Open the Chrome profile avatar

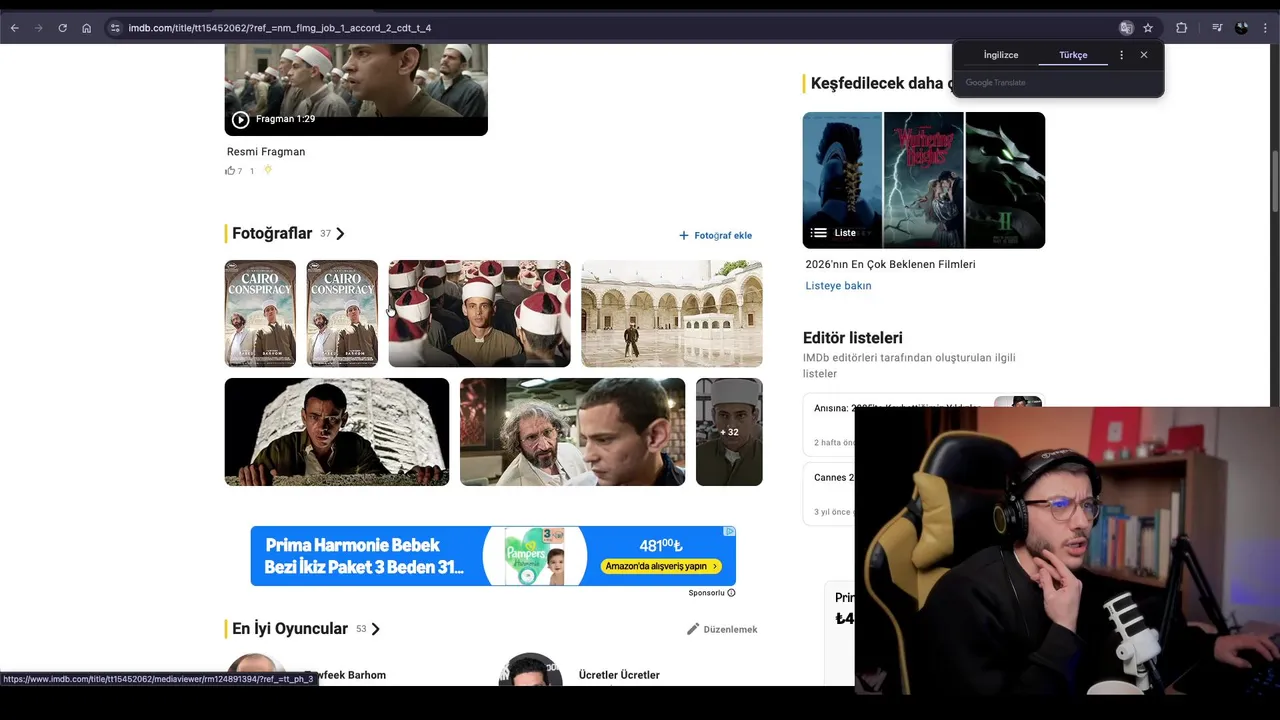(x=1241, y=28)
